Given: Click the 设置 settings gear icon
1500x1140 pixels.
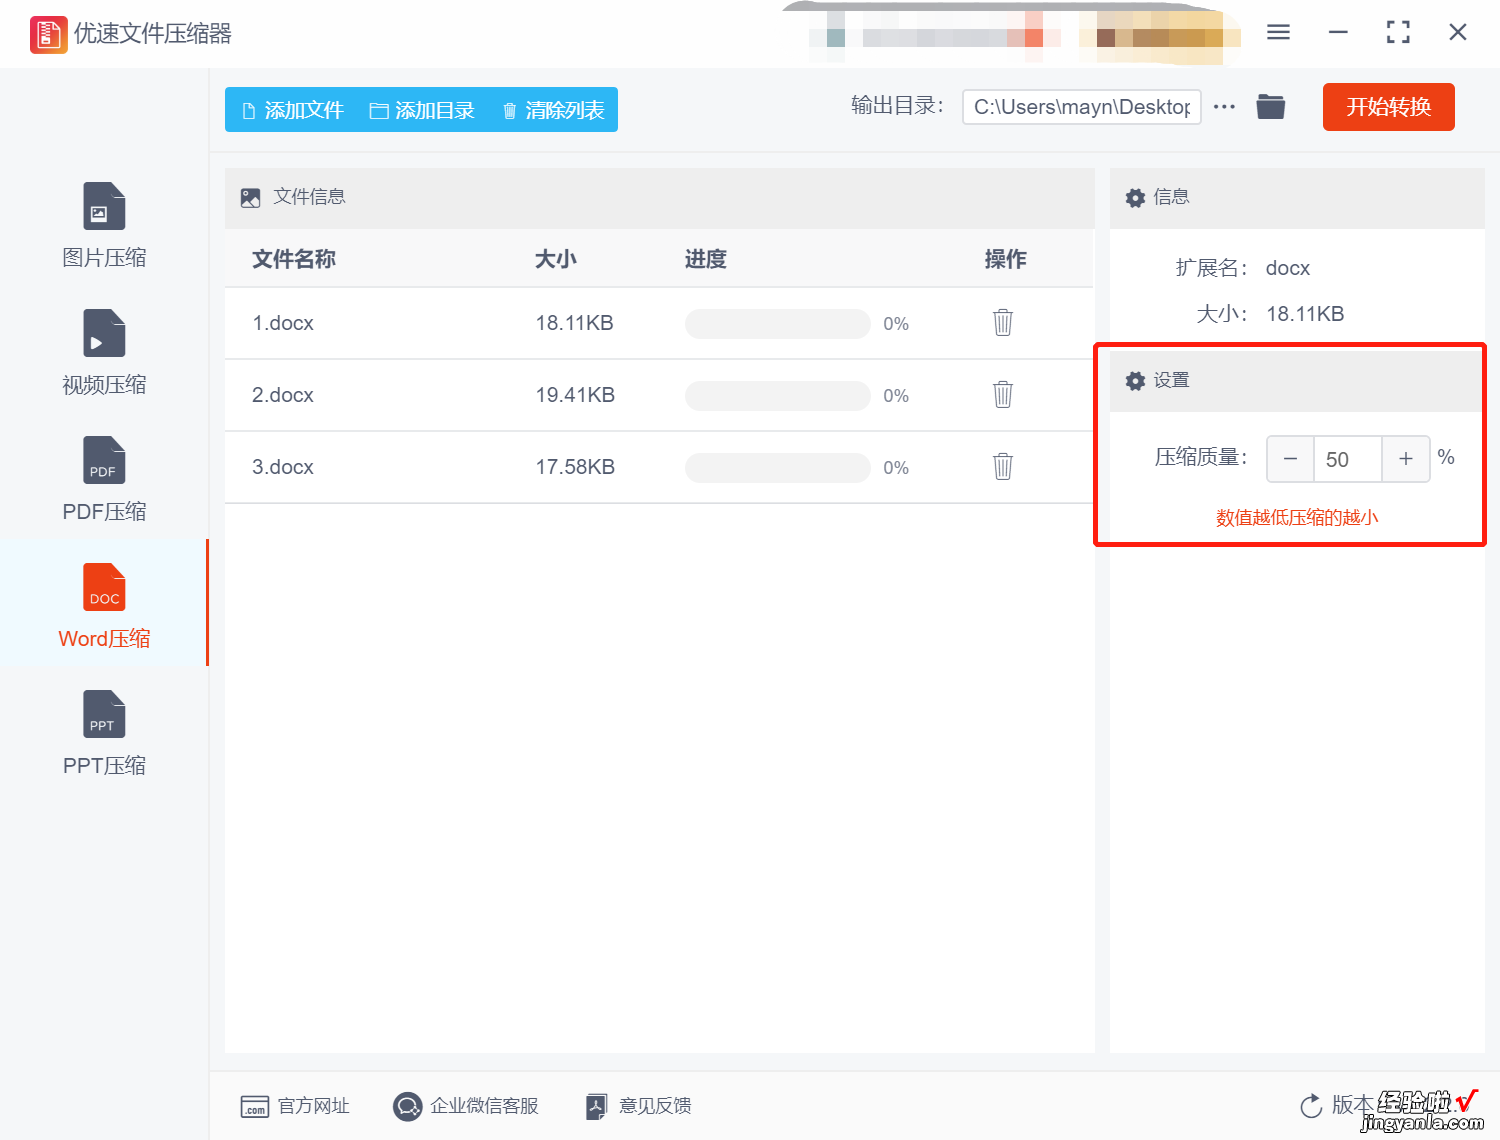Looking at the screenshot, I should point(1135,381).
